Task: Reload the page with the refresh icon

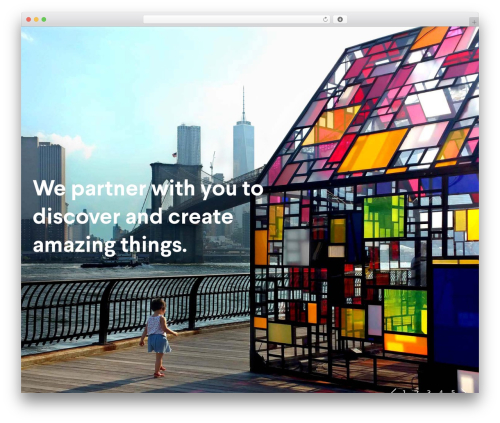Action: point(325,19)
